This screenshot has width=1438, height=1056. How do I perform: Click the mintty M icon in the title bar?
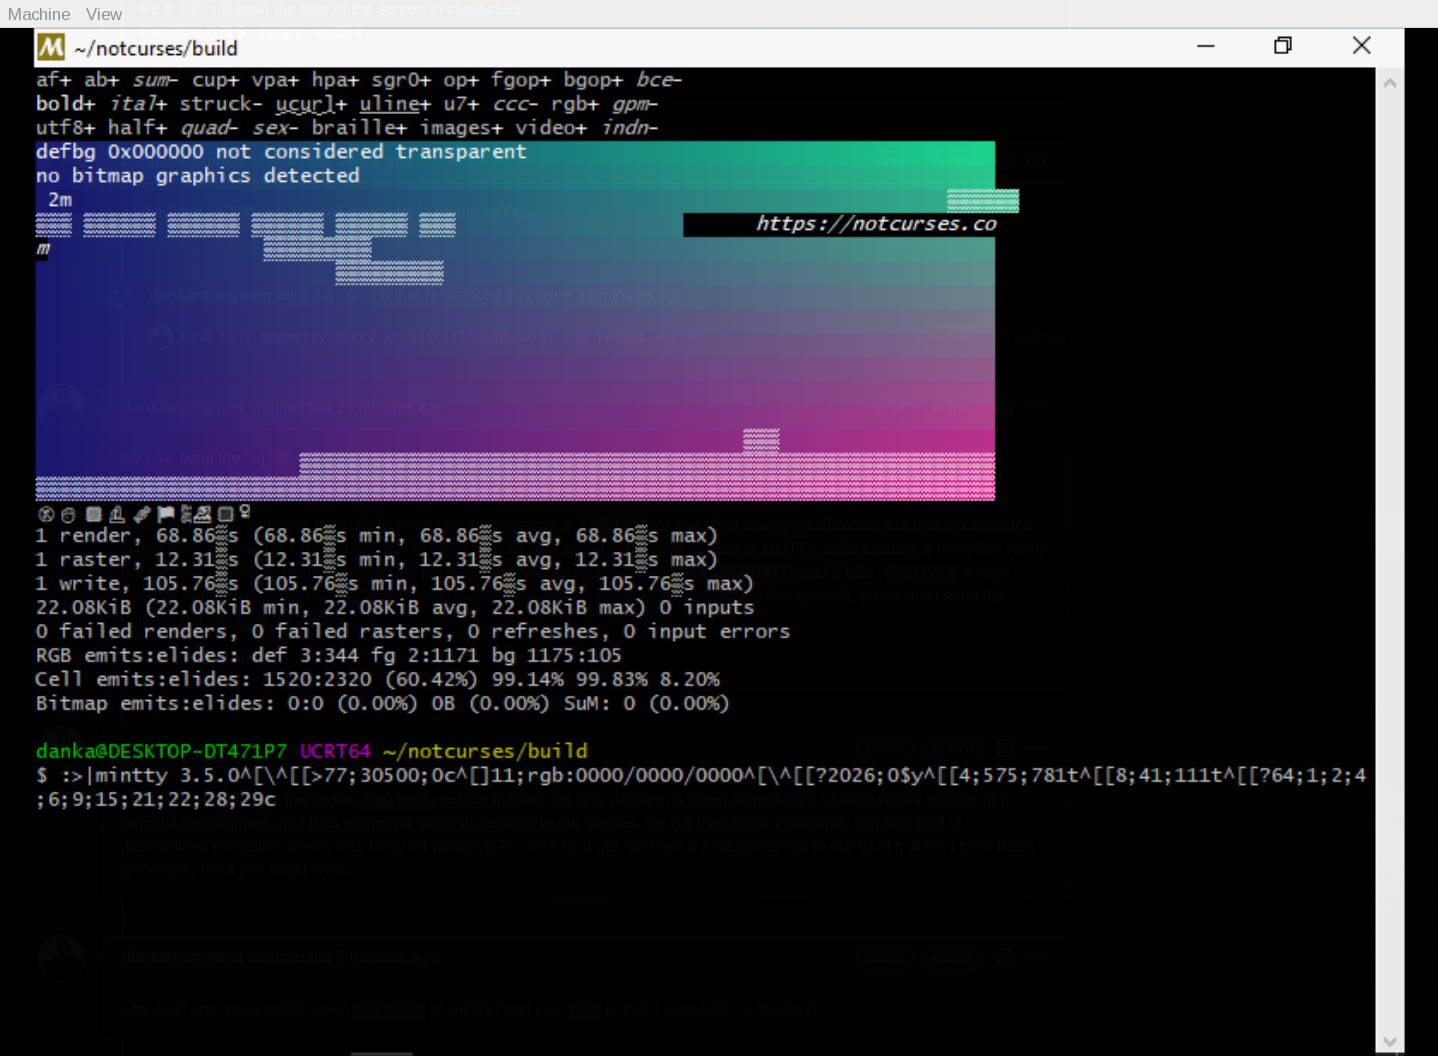48,47
